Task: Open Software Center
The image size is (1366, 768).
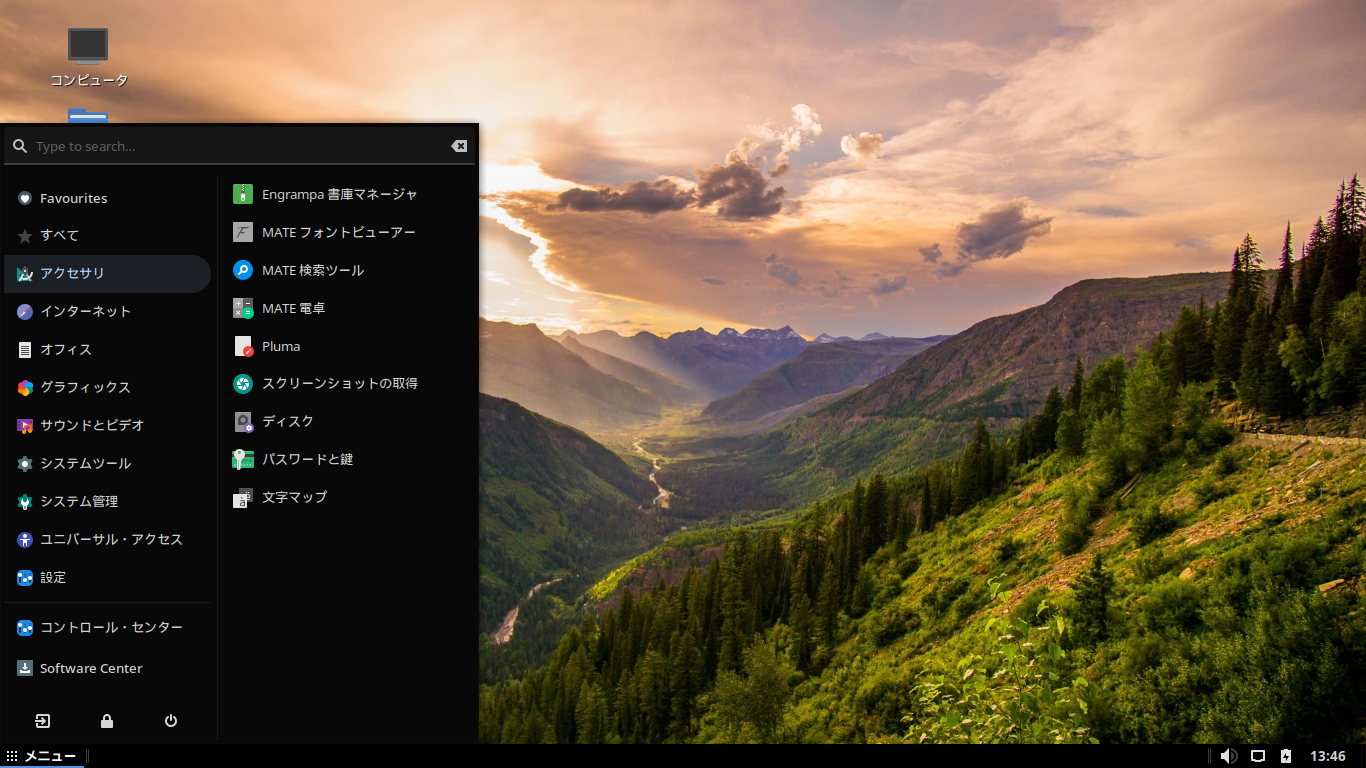Action: [107, 669]
